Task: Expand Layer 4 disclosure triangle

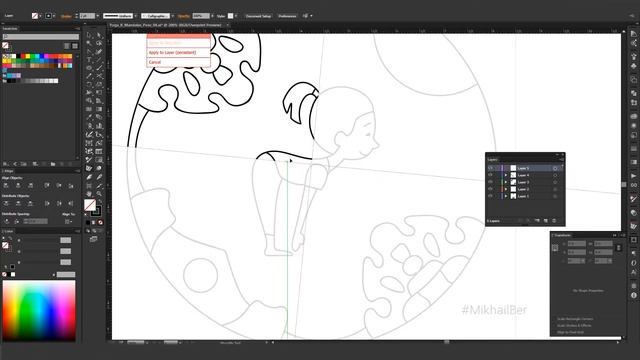Action: (x=506, y=175)
